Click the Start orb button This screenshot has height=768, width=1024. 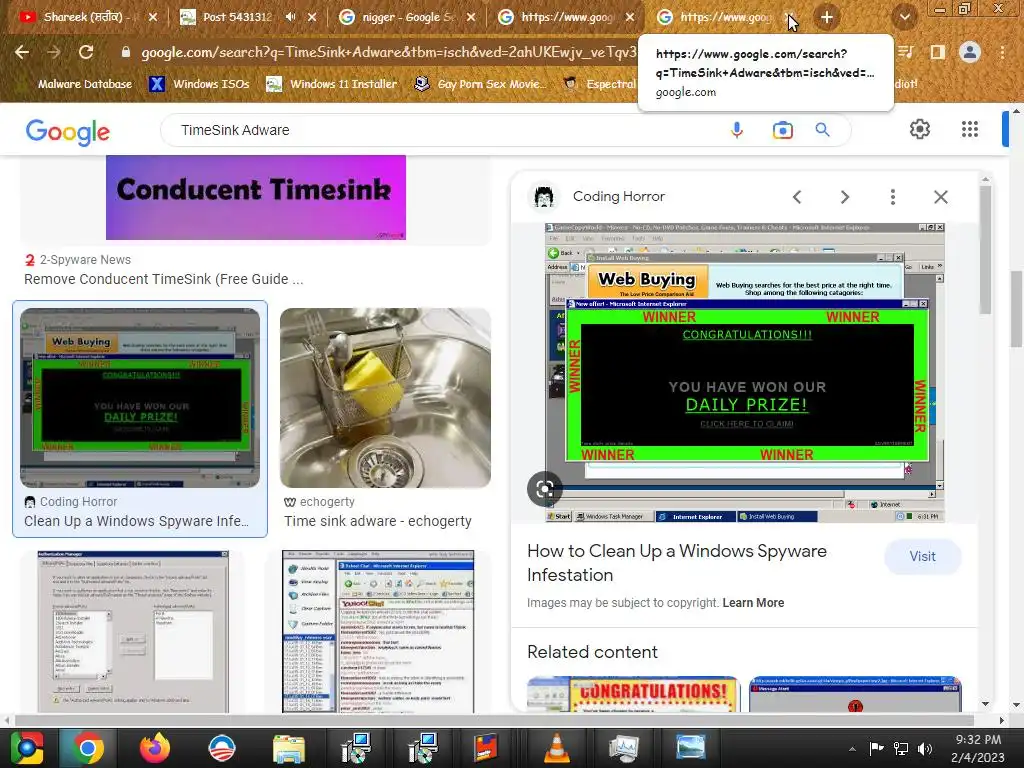point(26,748)
